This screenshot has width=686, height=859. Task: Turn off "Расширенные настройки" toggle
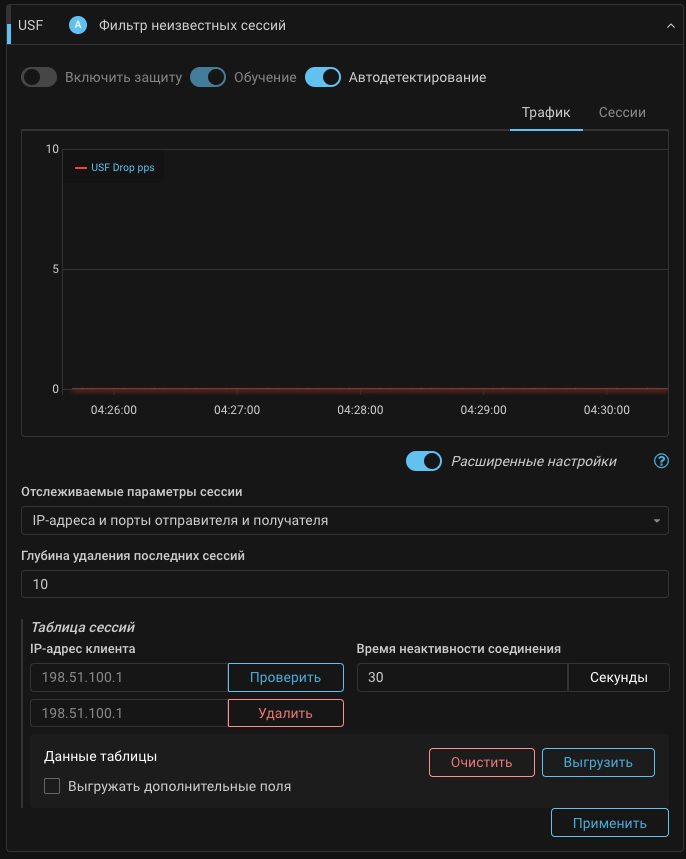(x=424, y=461)
